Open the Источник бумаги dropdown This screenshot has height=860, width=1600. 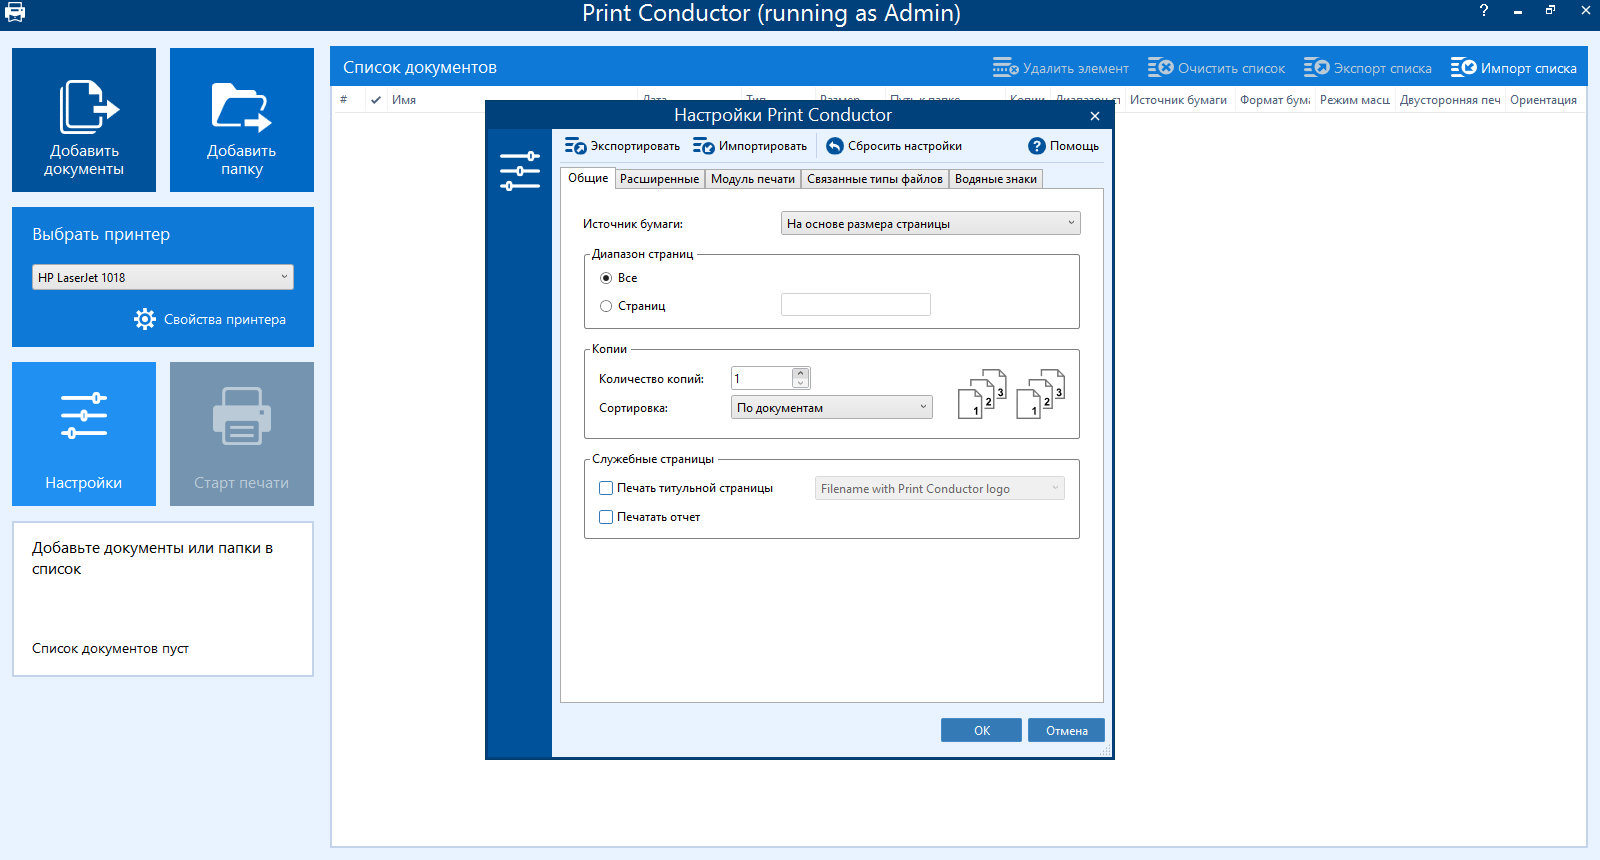930,223
